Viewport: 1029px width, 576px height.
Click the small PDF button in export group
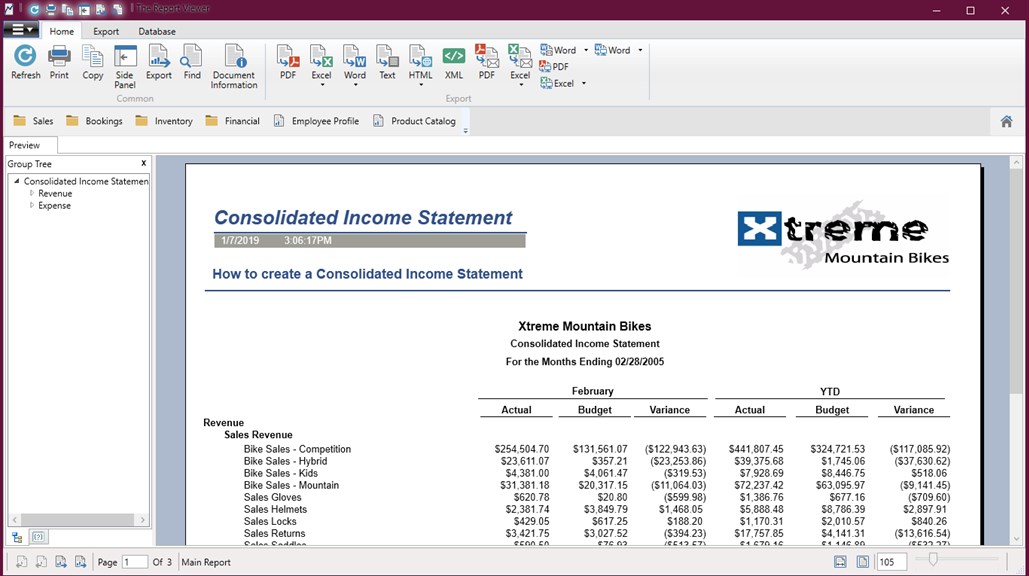tap(554, 66)
